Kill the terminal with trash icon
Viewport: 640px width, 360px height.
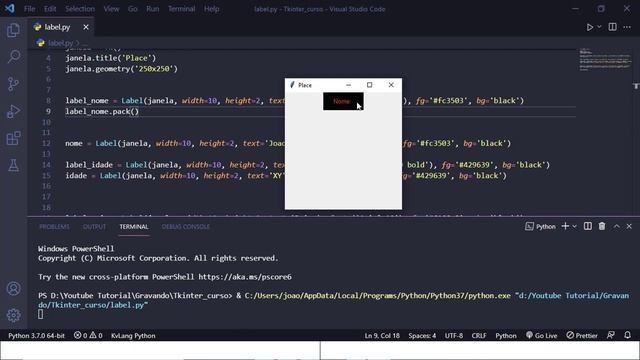[x=602, y=226]
